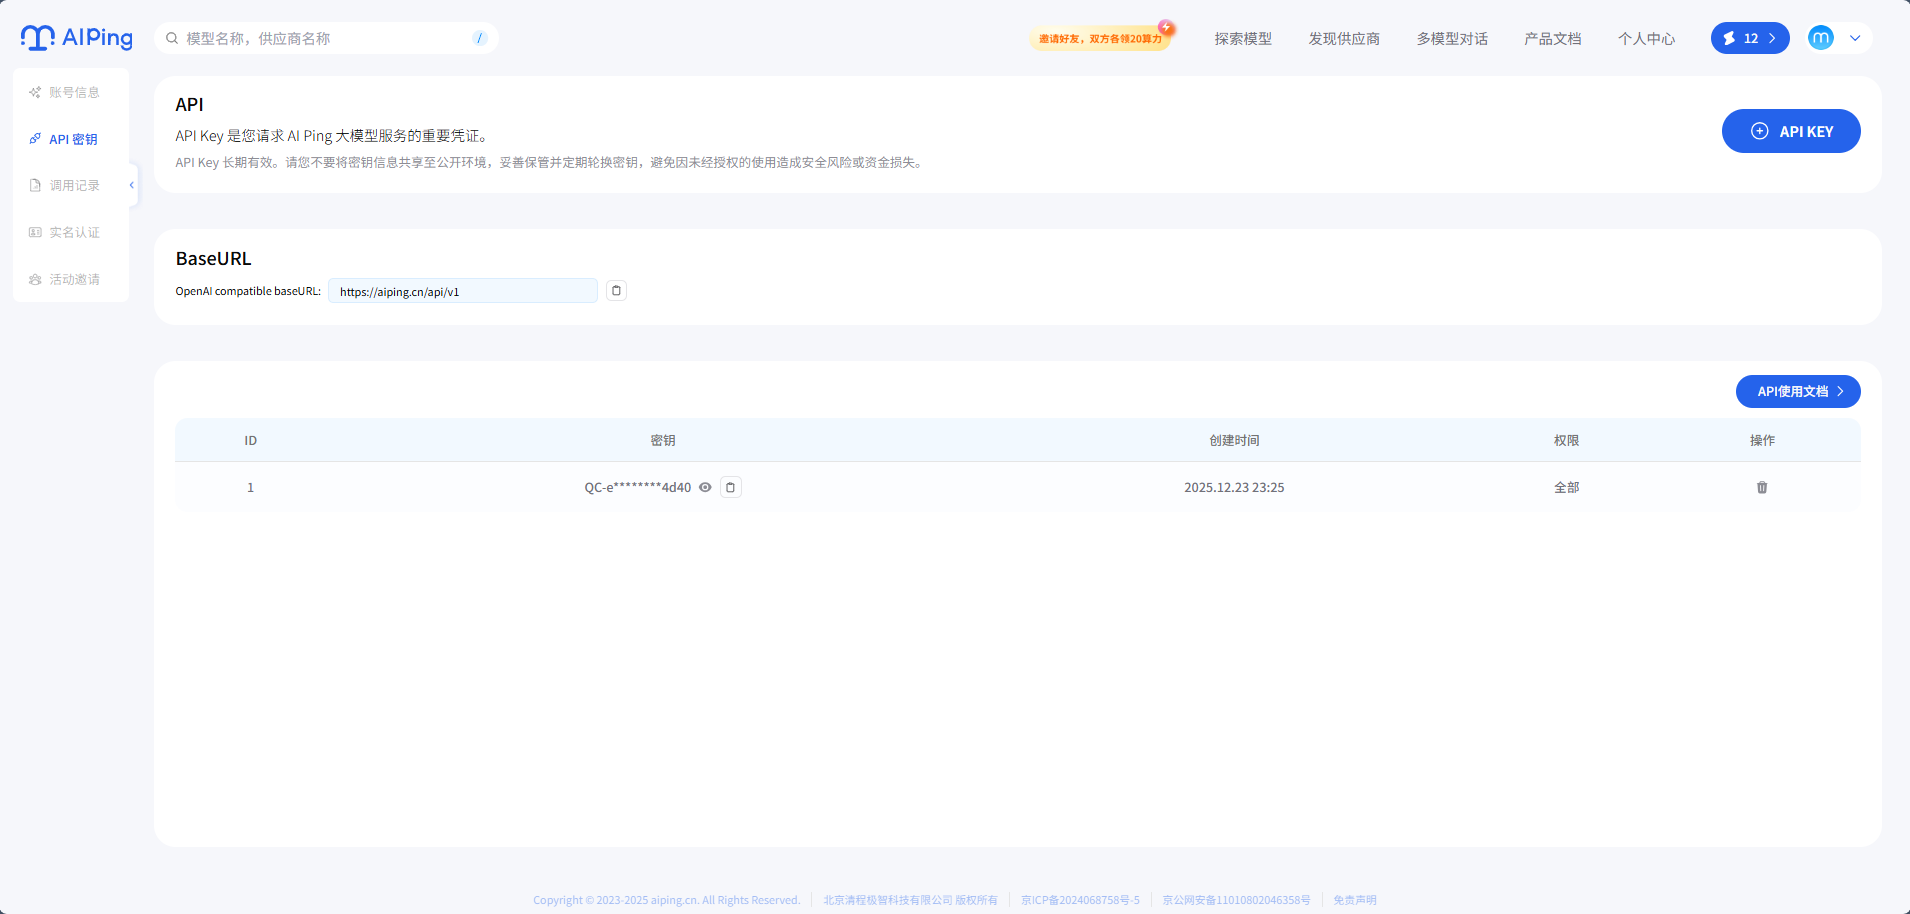Click the user avatar icon
The image size is (1910, 914).
[x=1821, y=38]
